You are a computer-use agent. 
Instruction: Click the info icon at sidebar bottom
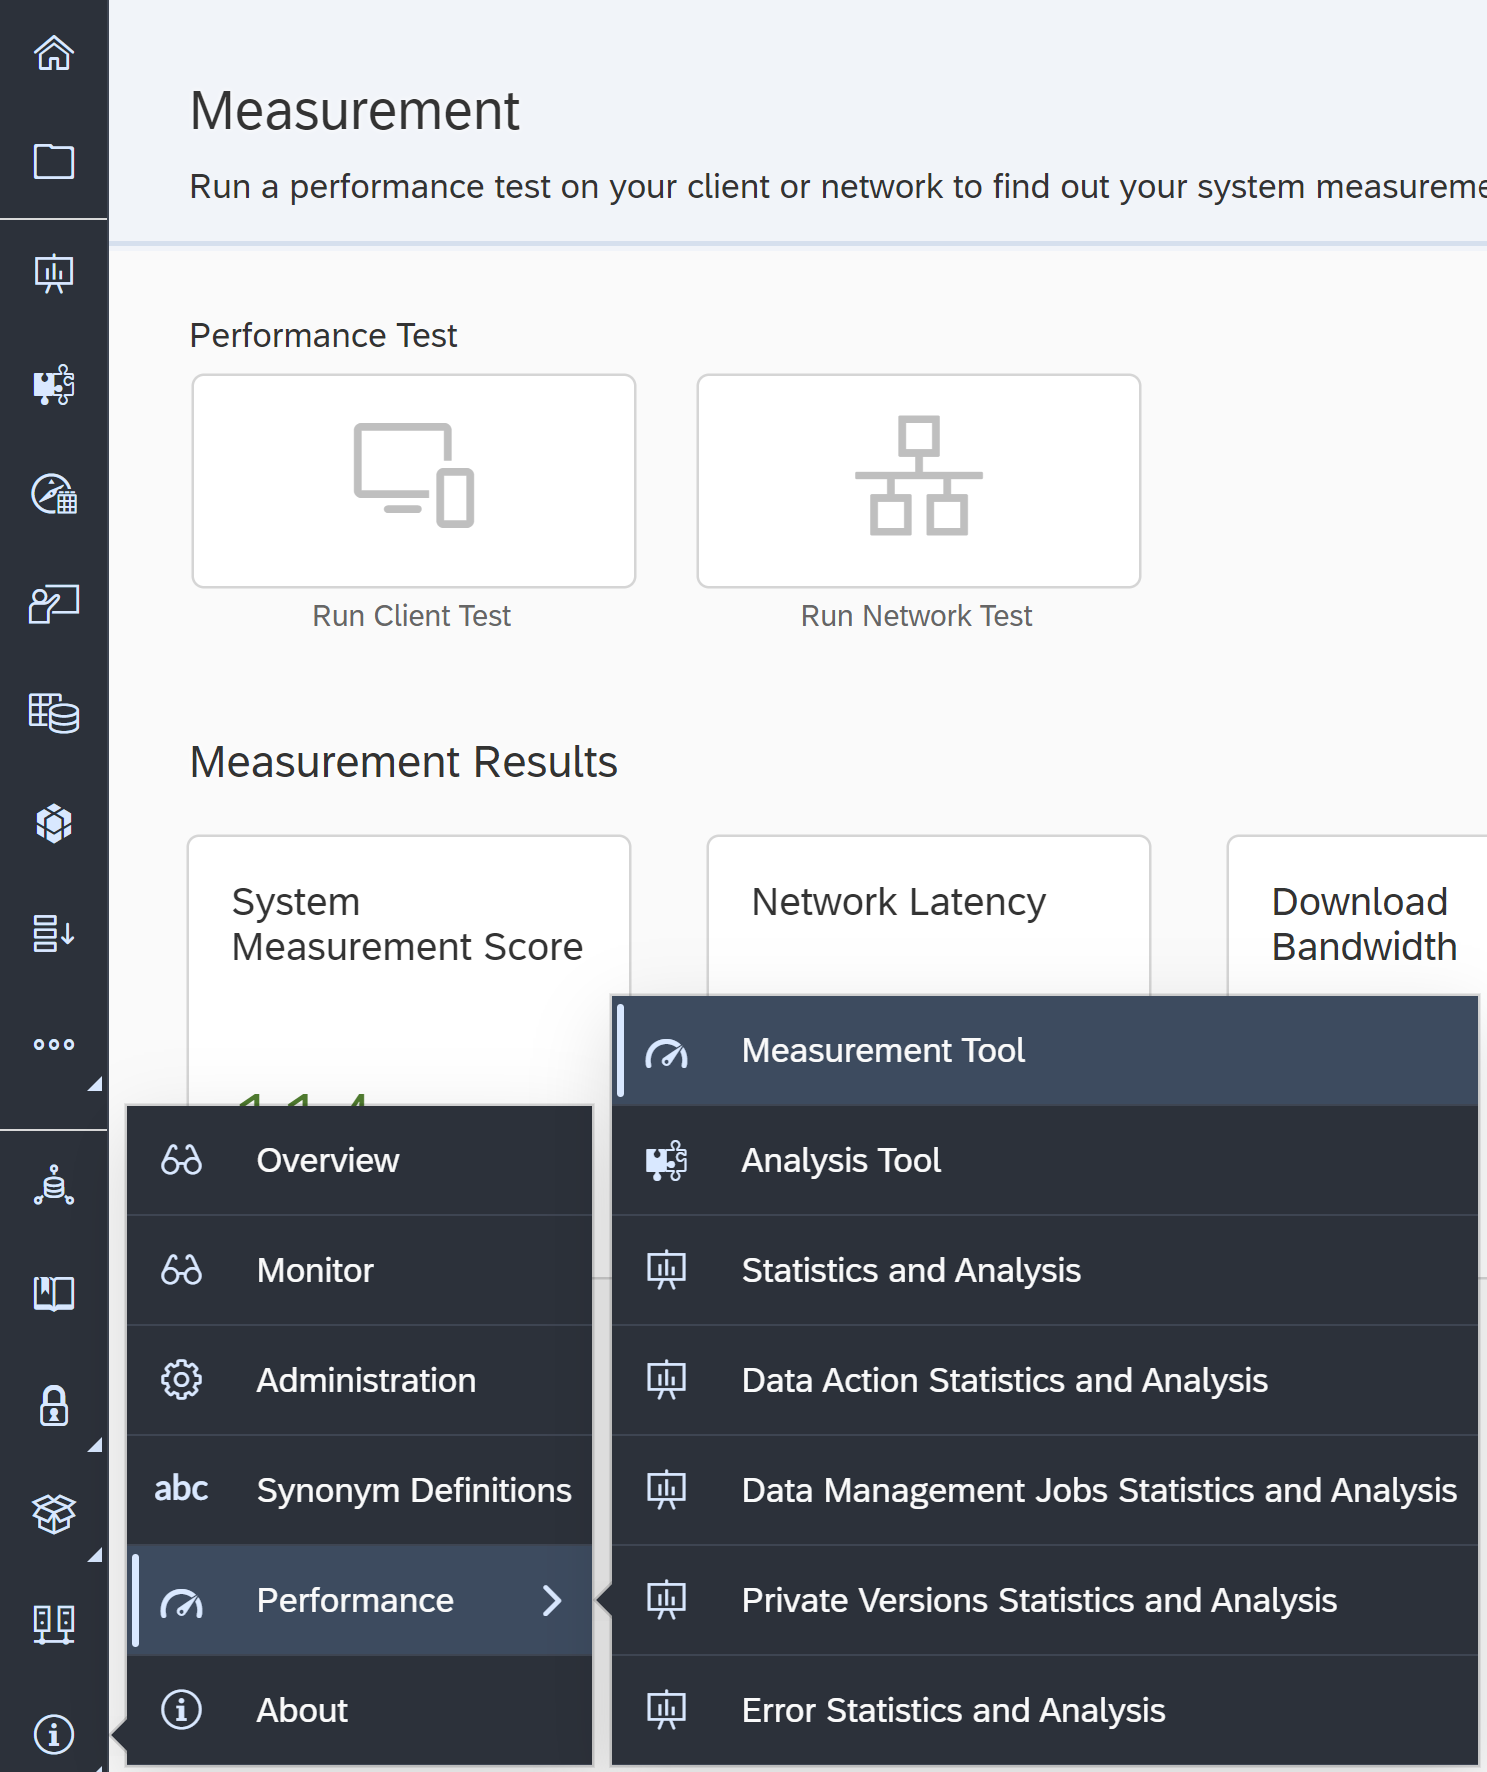[x=54, y=1734]
